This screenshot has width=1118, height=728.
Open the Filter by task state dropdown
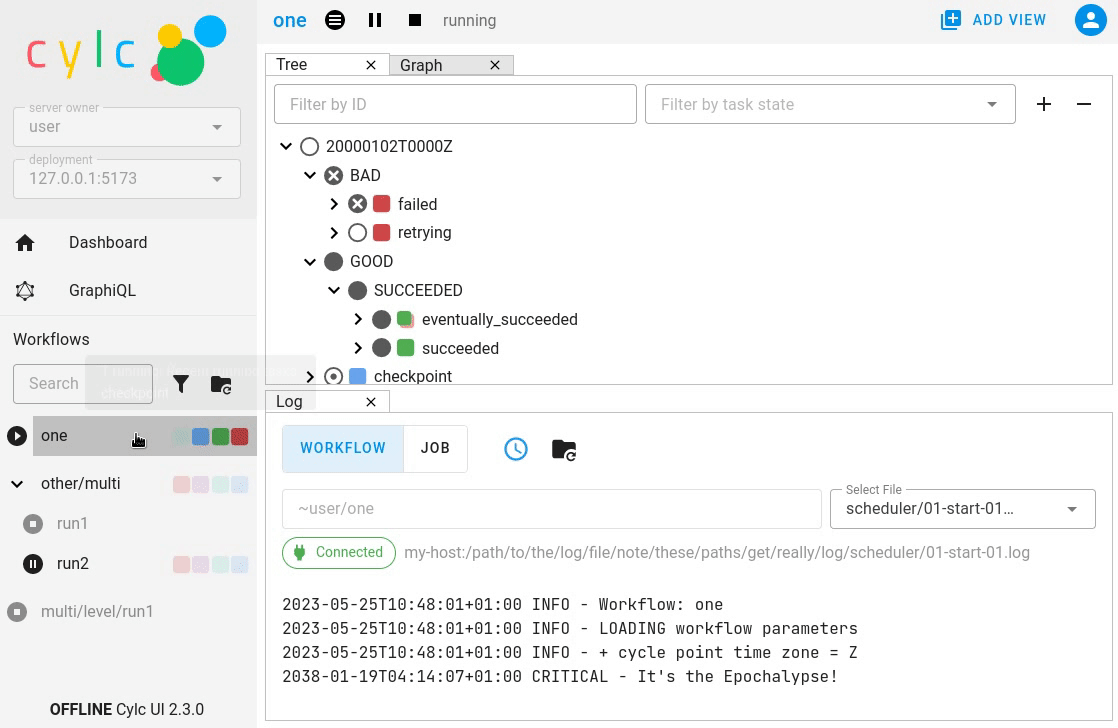coord(830,104)
